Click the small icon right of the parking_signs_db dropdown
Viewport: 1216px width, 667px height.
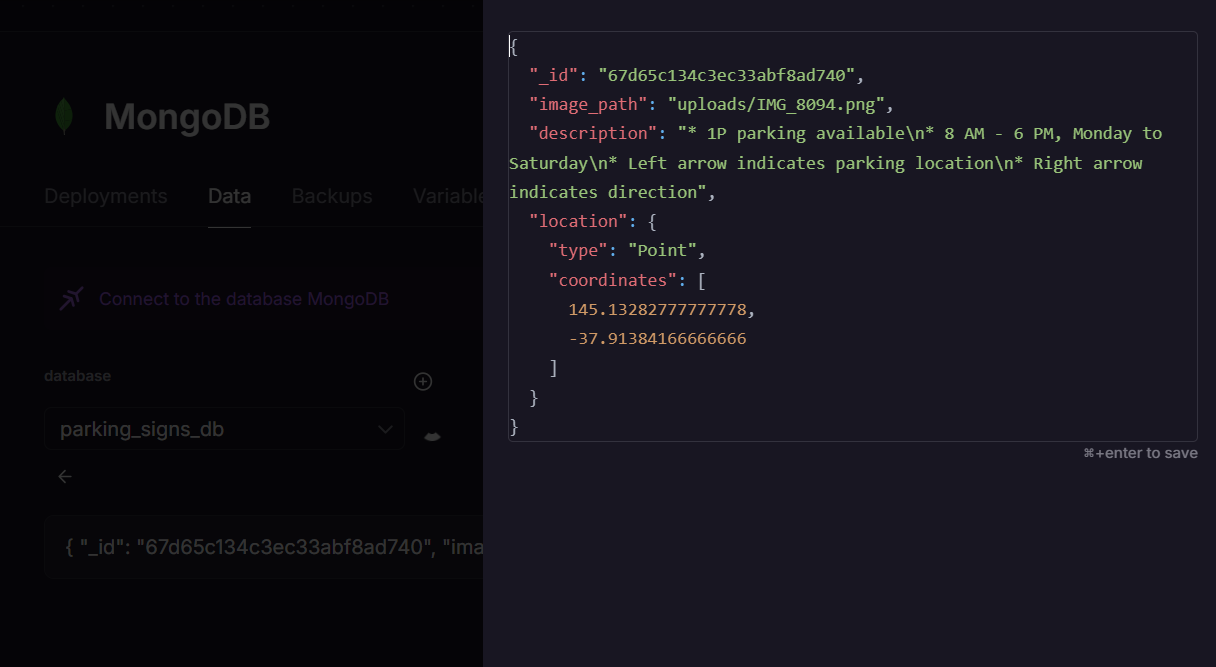pyautogui.click(x=432, y=436)
